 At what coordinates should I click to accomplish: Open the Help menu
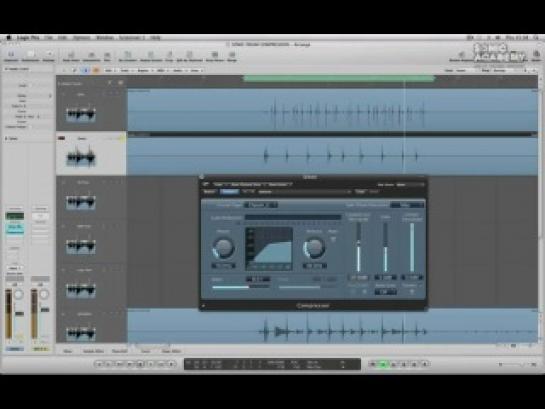[x=155, y=37]
